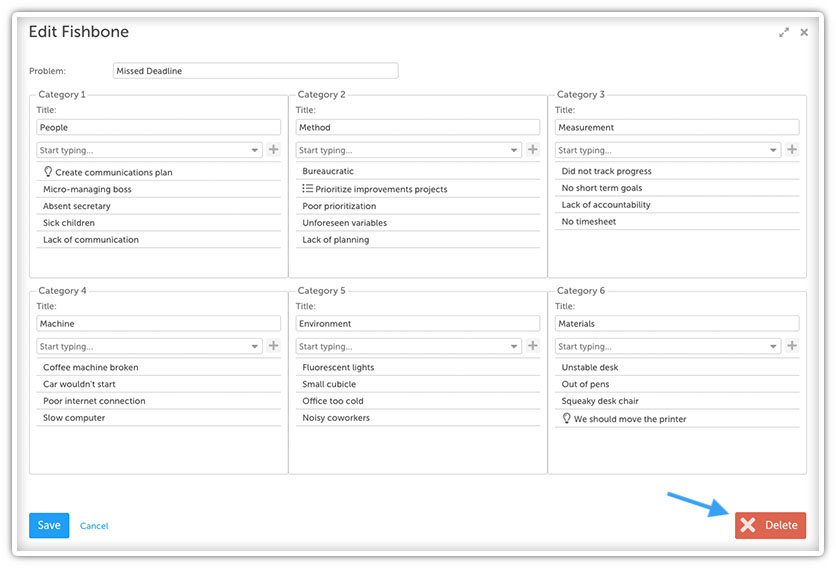Click the plus icon in Category 1

(x=274, y=149)
